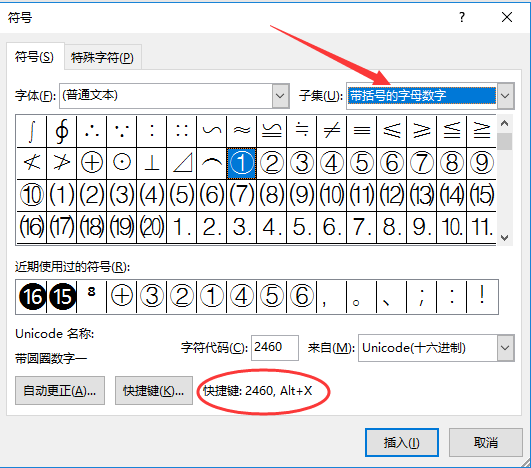The width and height of the screenshot is (531, 468).
Task: Pick the recent exclamation mark symbol
Action: tap(482, 297)
